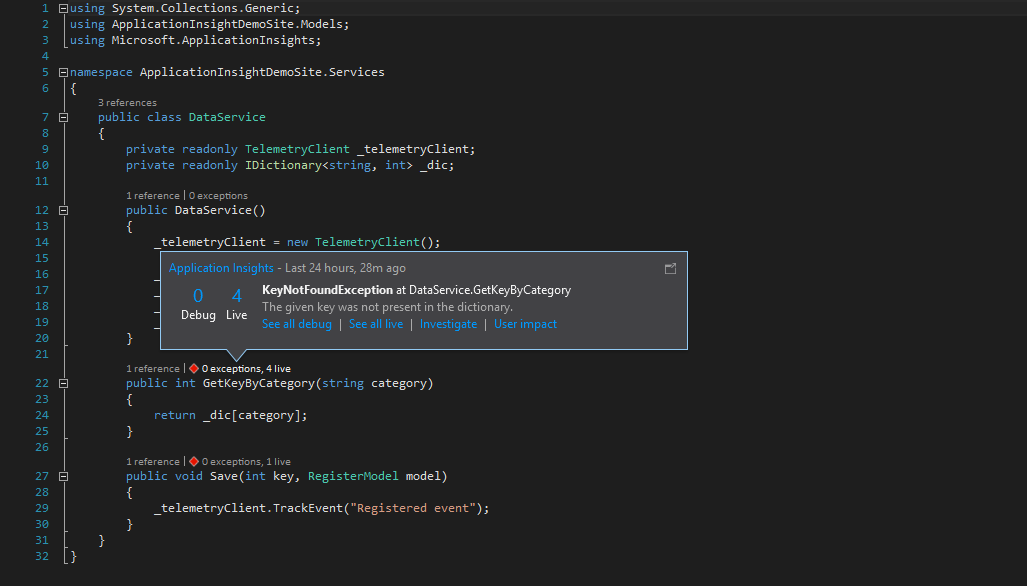The image size is (1027, 586).
Task: Click 'DataService' class name on line 7
Action: tap(227, 117)
